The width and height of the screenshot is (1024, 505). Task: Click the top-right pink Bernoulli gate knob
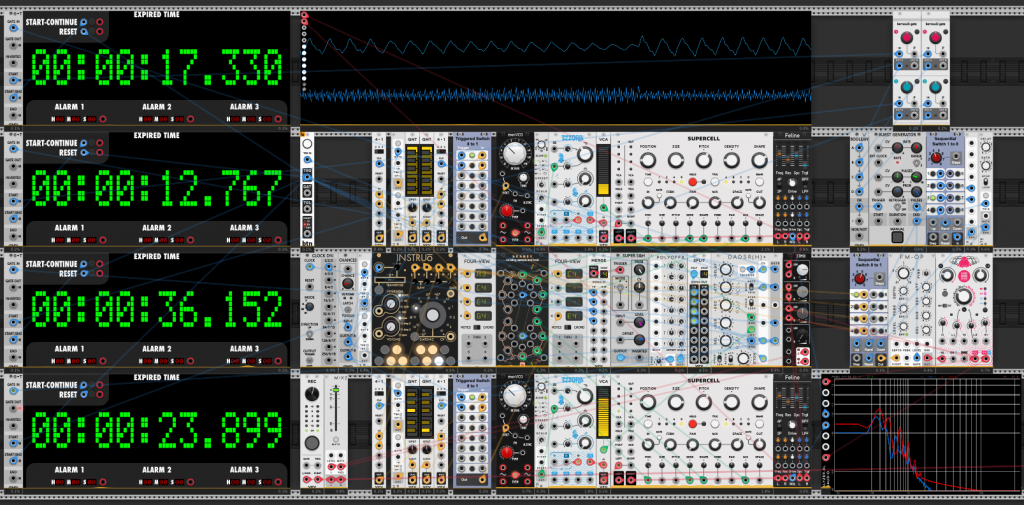[935, 38]
